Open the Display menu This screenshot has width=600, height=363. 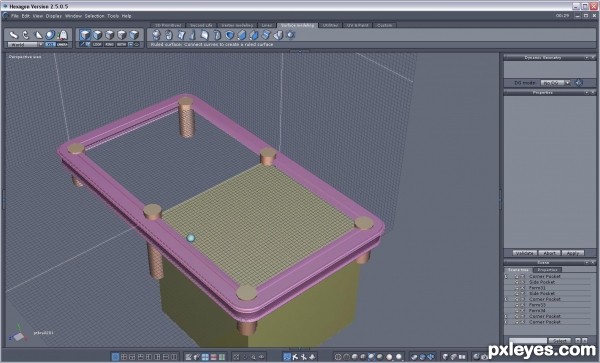click(54, 16)
